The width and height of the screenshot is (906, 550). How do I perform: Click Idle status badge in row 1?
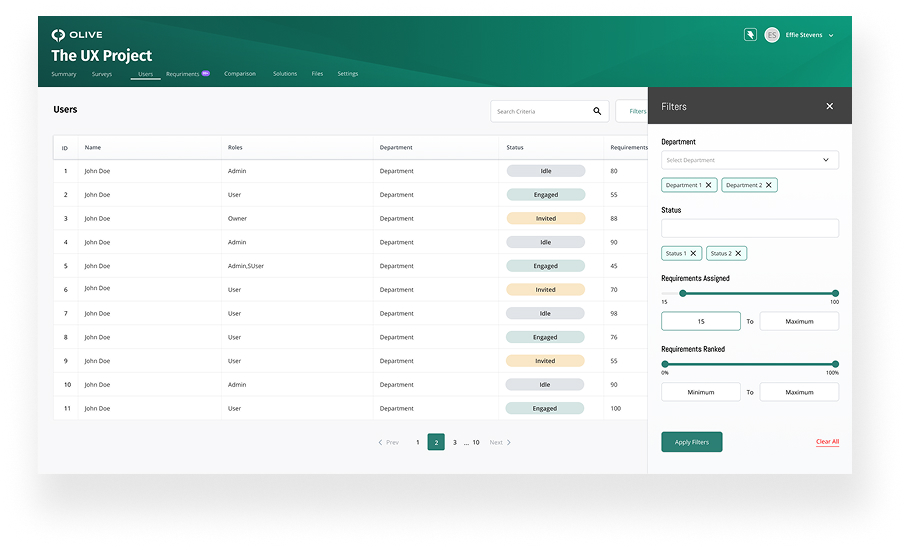tap(546, 171)
